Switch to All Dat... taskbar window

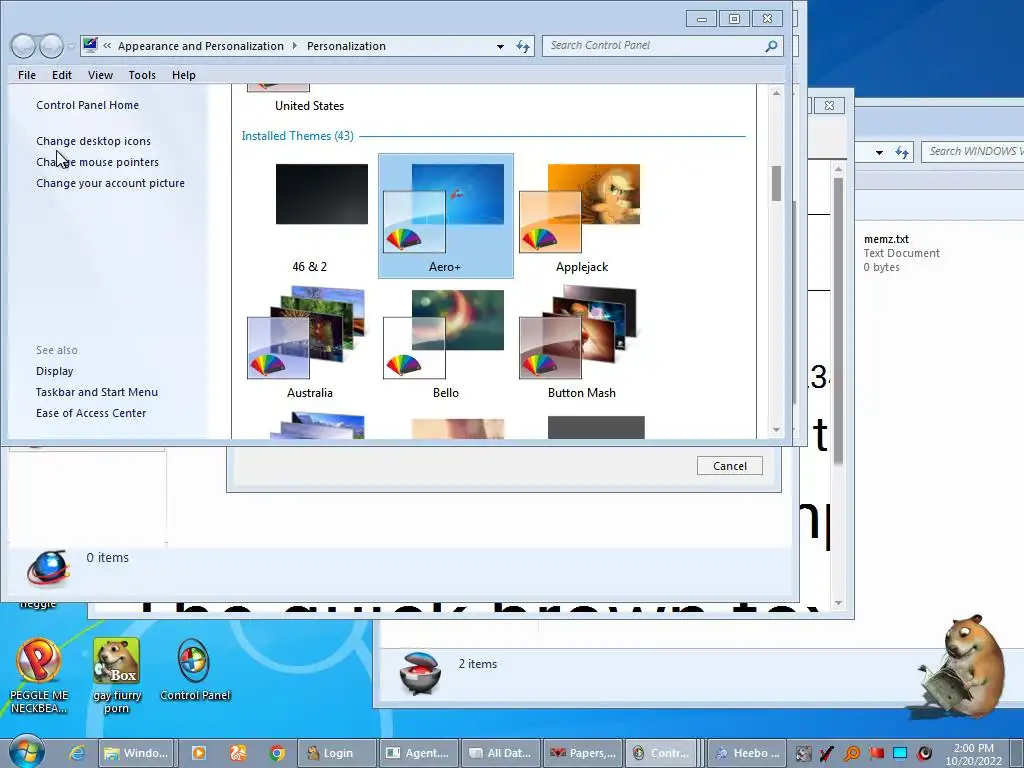pyautogui.click(x=501, y=753)
